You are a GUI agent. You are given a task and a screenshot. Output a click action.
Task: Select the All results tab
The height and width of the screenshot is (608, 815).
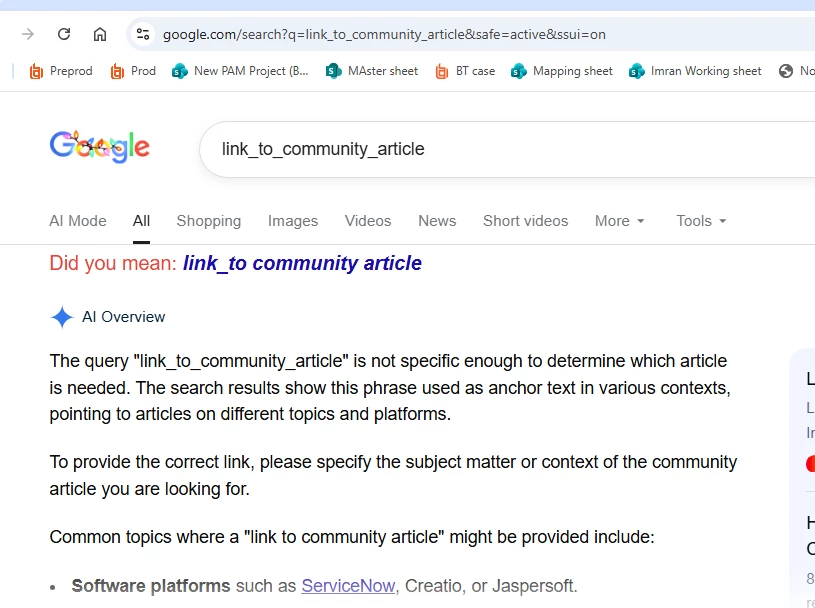[141, 221]
